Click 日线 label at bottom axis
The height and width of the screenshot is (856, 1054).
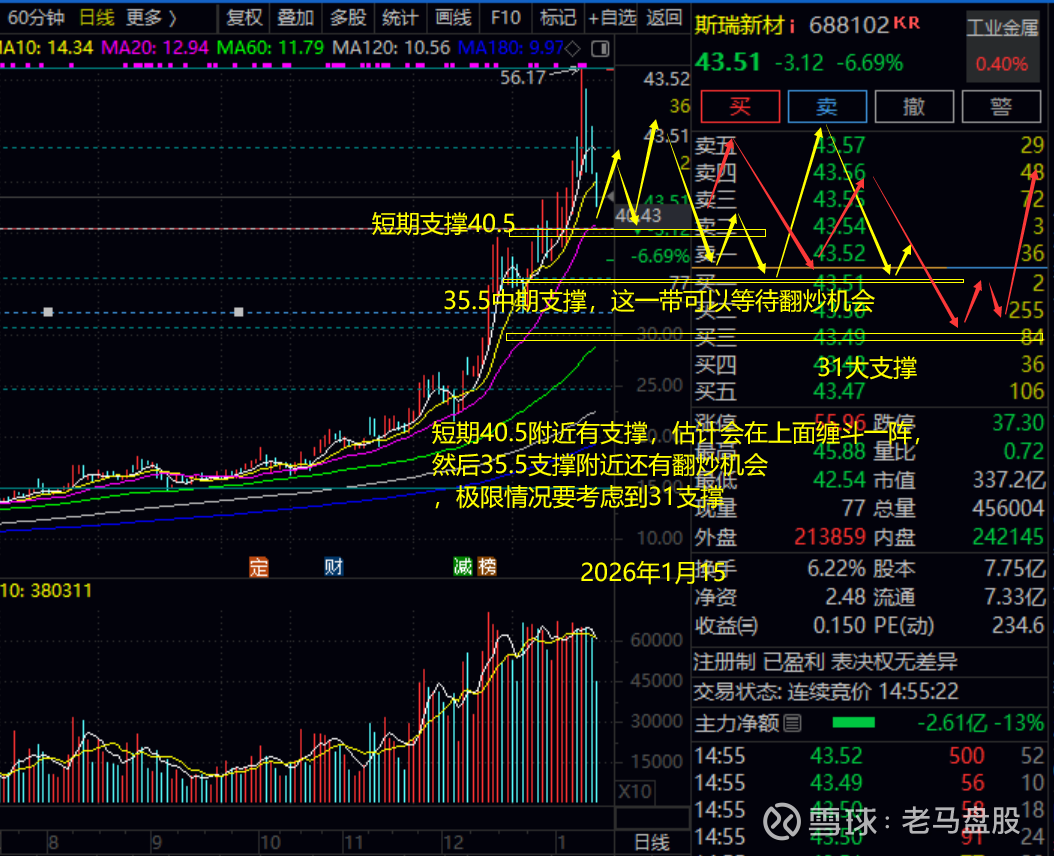pyautogui.click(x=652, y=843)
